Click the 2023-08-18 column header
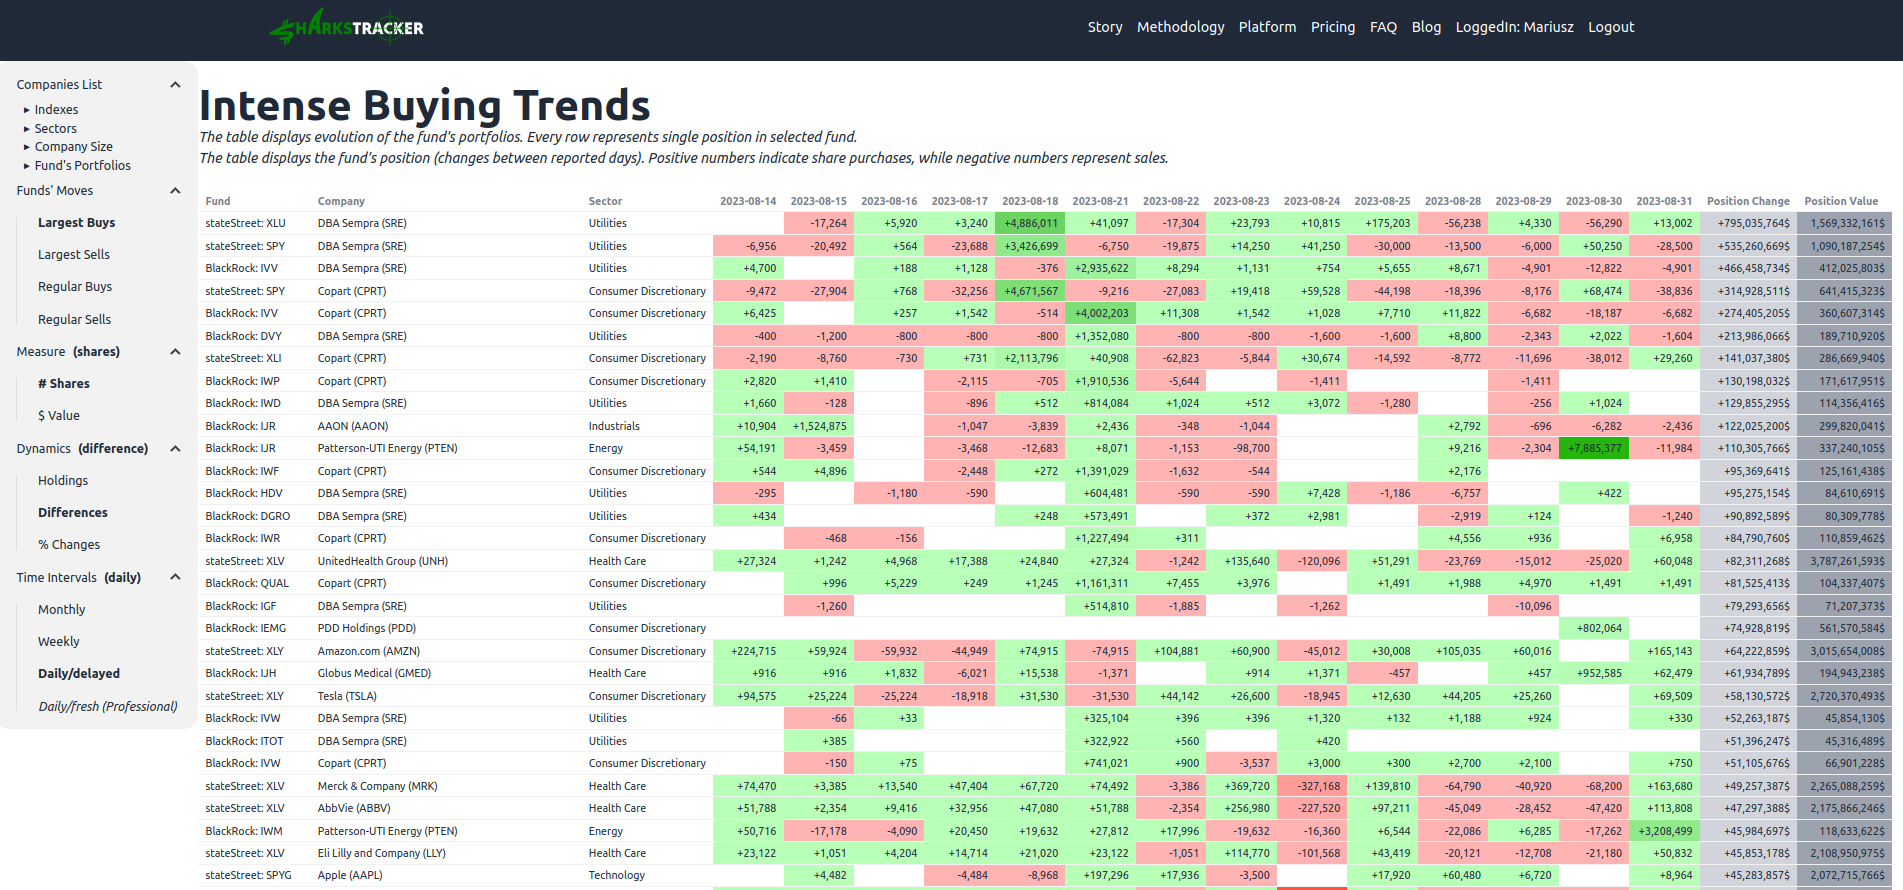The width and height of the screenshot is (1903, 890). [1030, 201]
